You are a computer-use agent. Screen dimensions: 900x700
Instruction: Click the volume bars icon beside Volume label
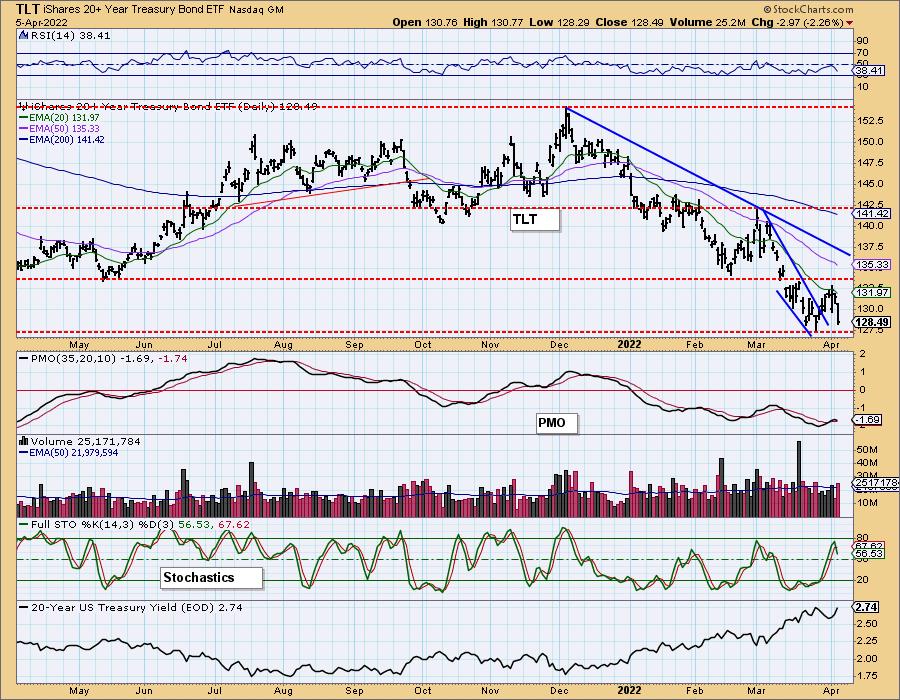tap(24, 441)
